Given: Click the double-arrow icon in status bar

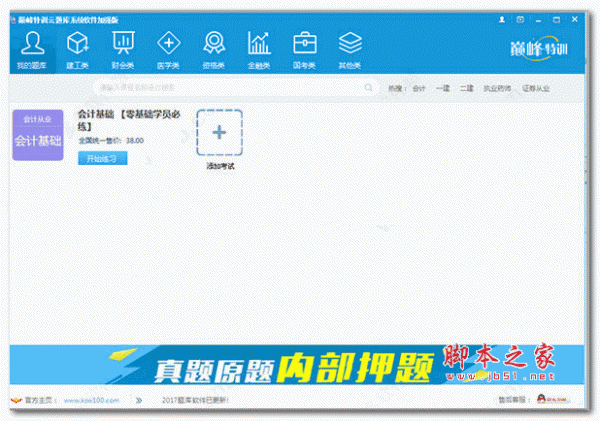Looking at the screenshot, I should [139, 400].
